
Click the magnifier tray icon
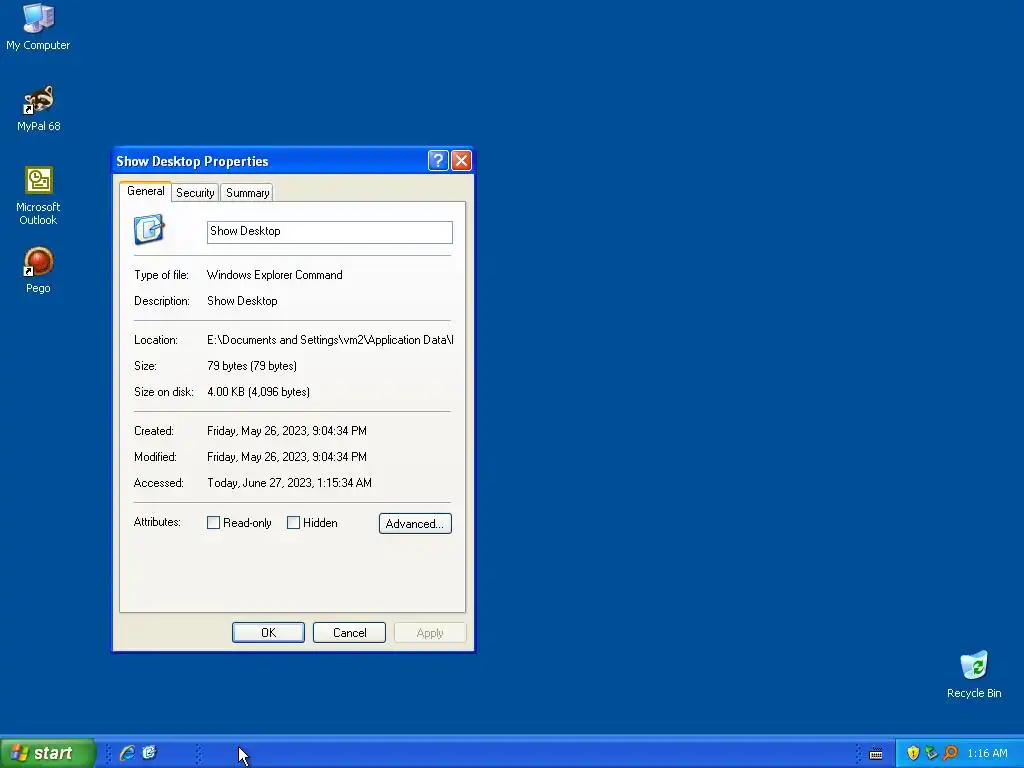950,753
